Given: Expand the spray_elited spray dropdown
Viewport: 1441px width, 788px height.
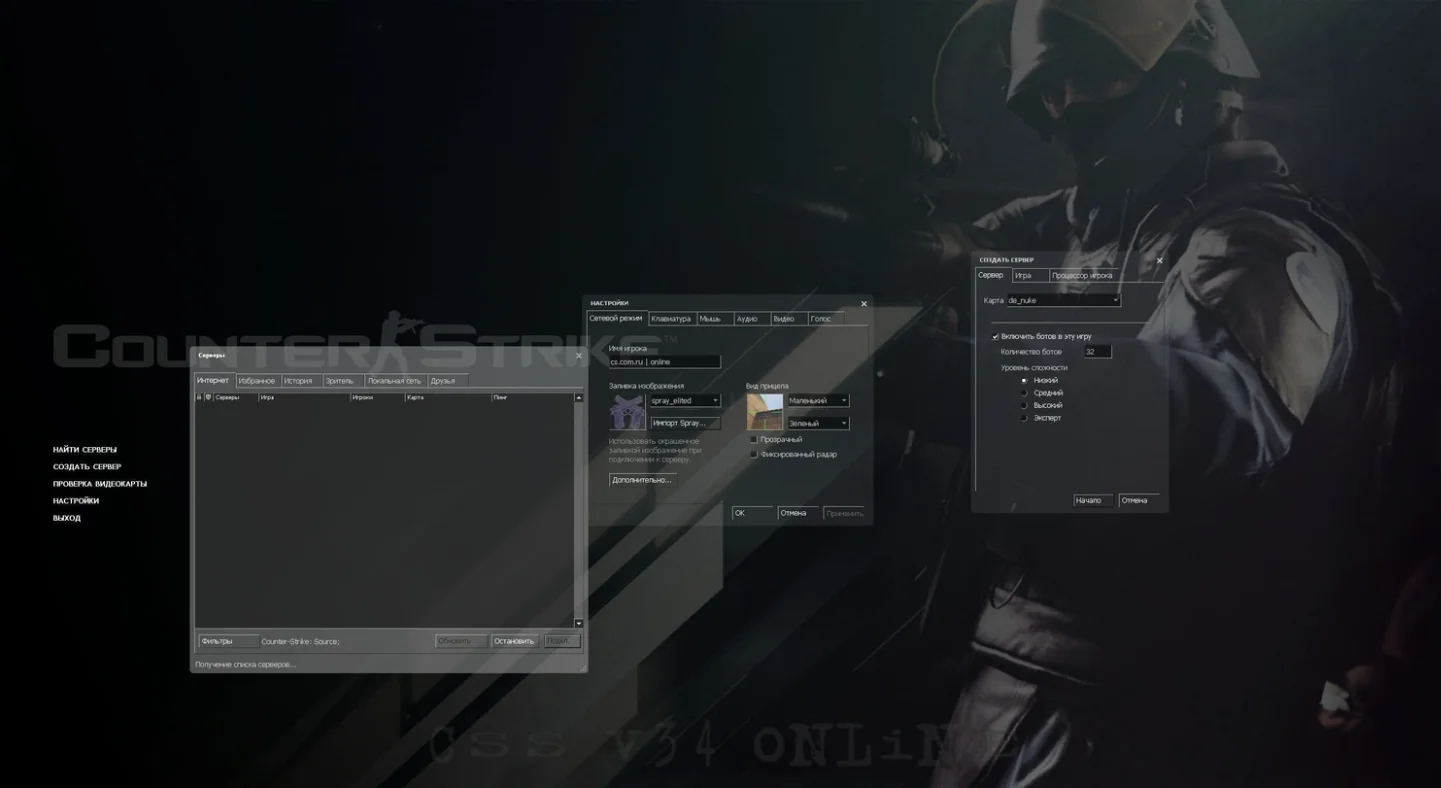Looking at the screenshot, I should (x=685, y=401).
